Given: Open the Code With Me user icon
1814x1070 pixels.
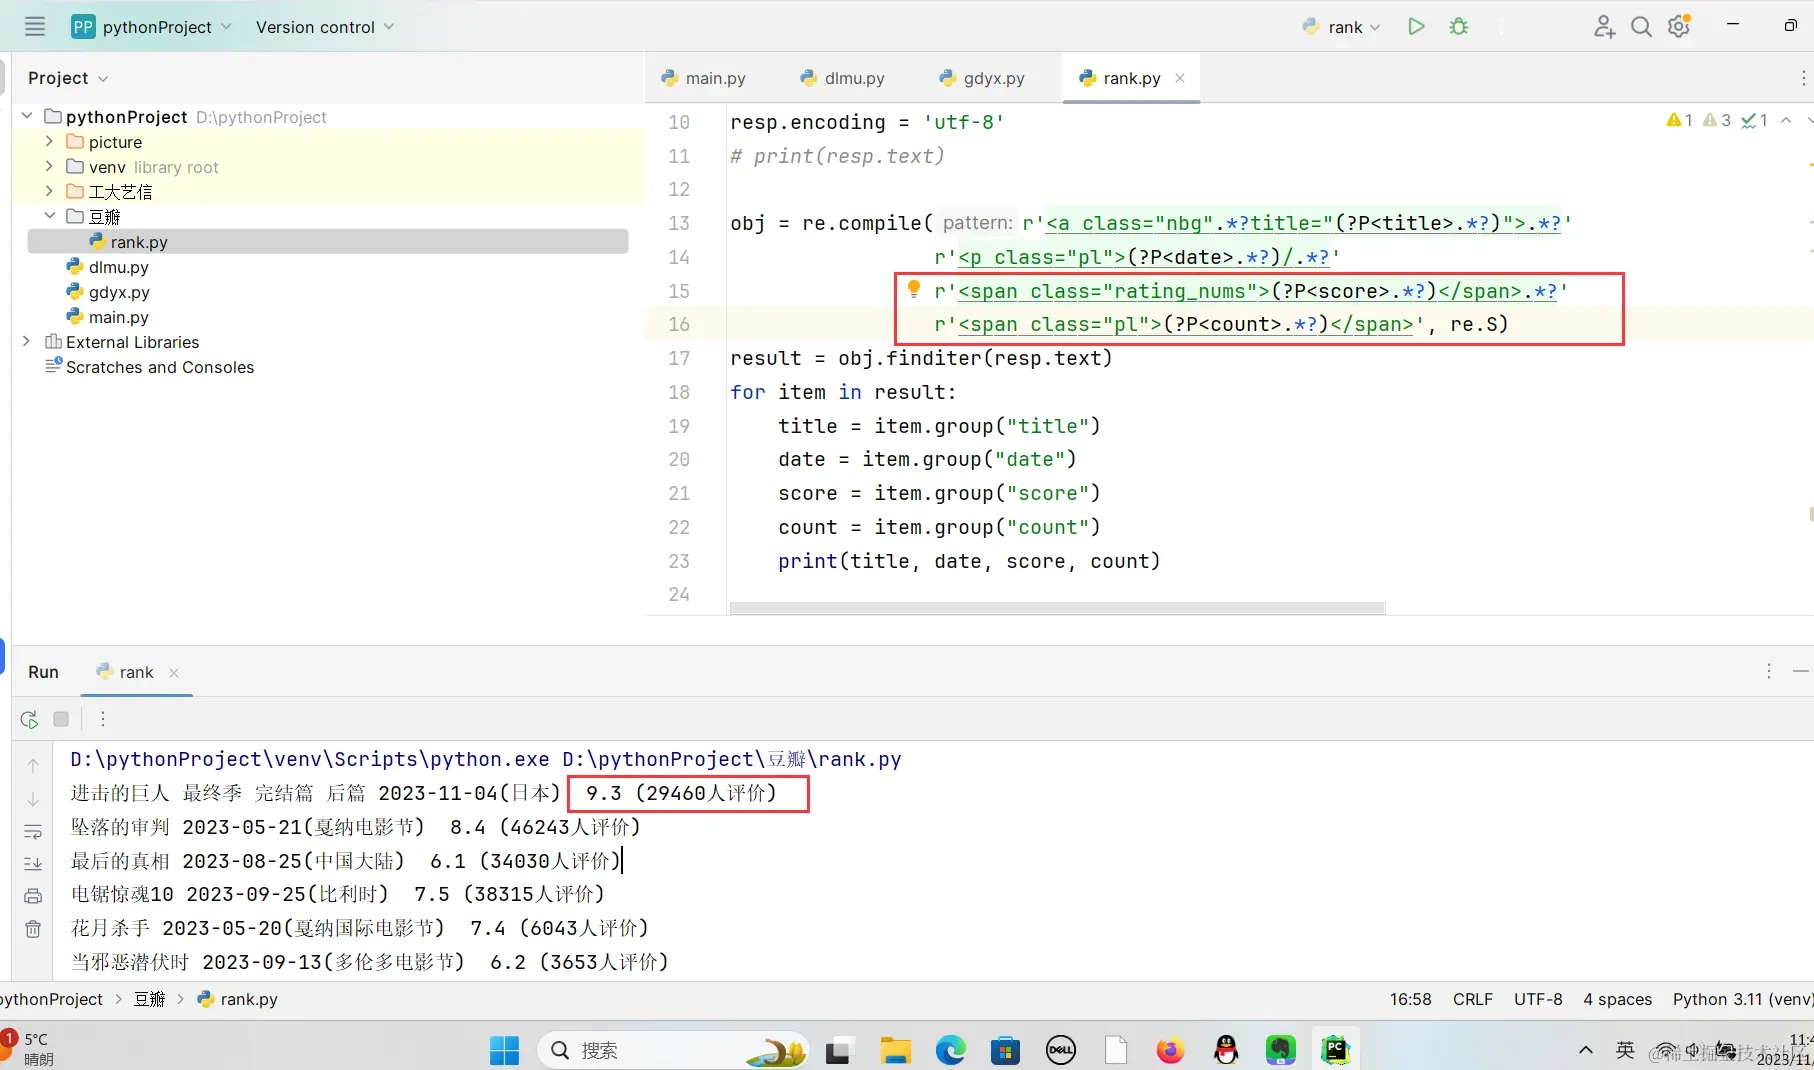Looking at the screenshot, I should pyautogui.click(x=1604, y=27).
